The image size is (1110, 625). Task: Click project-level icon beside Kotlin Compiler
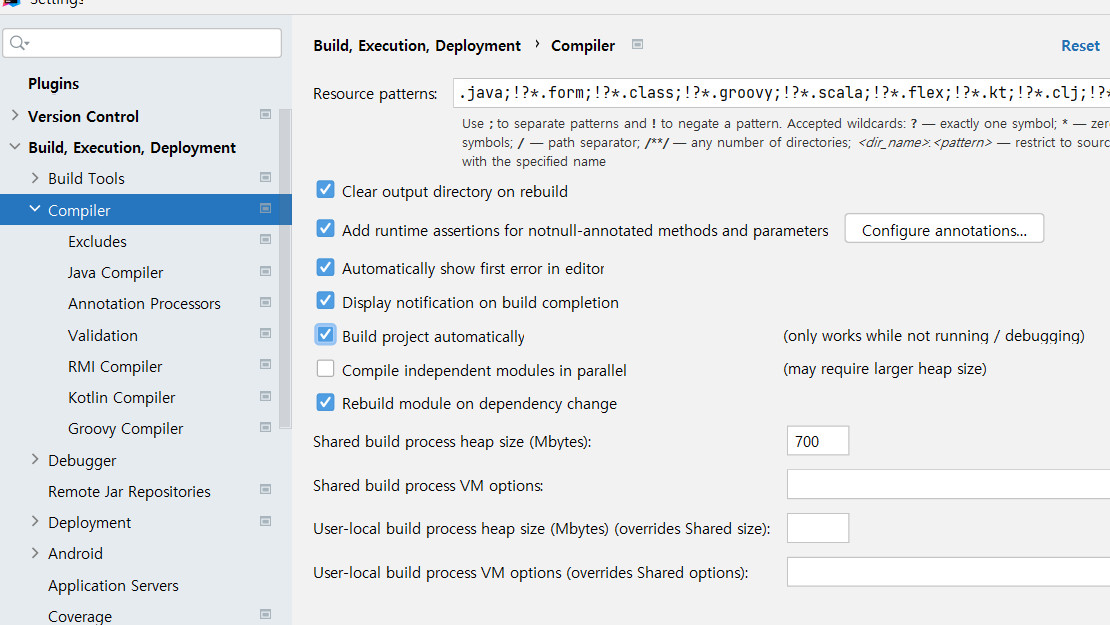[265, 396]
